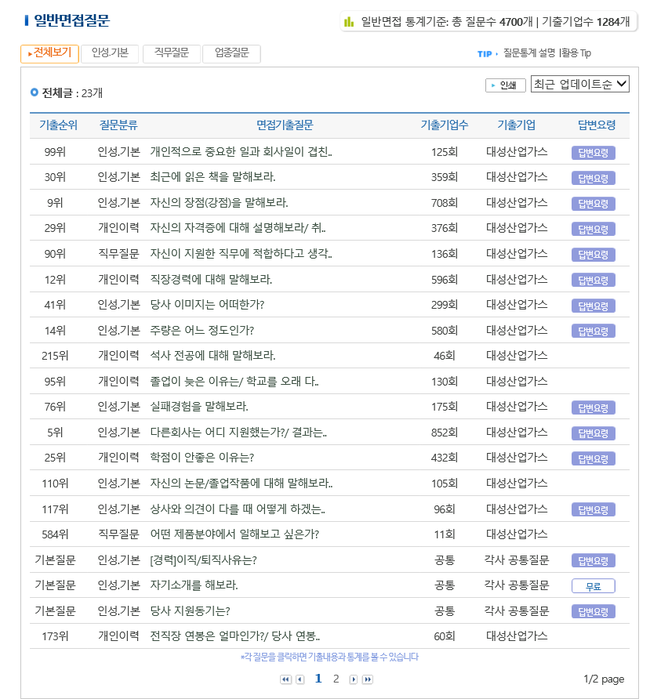Click the 질문통계 설명 활용 Tip link

coord(546,53)
